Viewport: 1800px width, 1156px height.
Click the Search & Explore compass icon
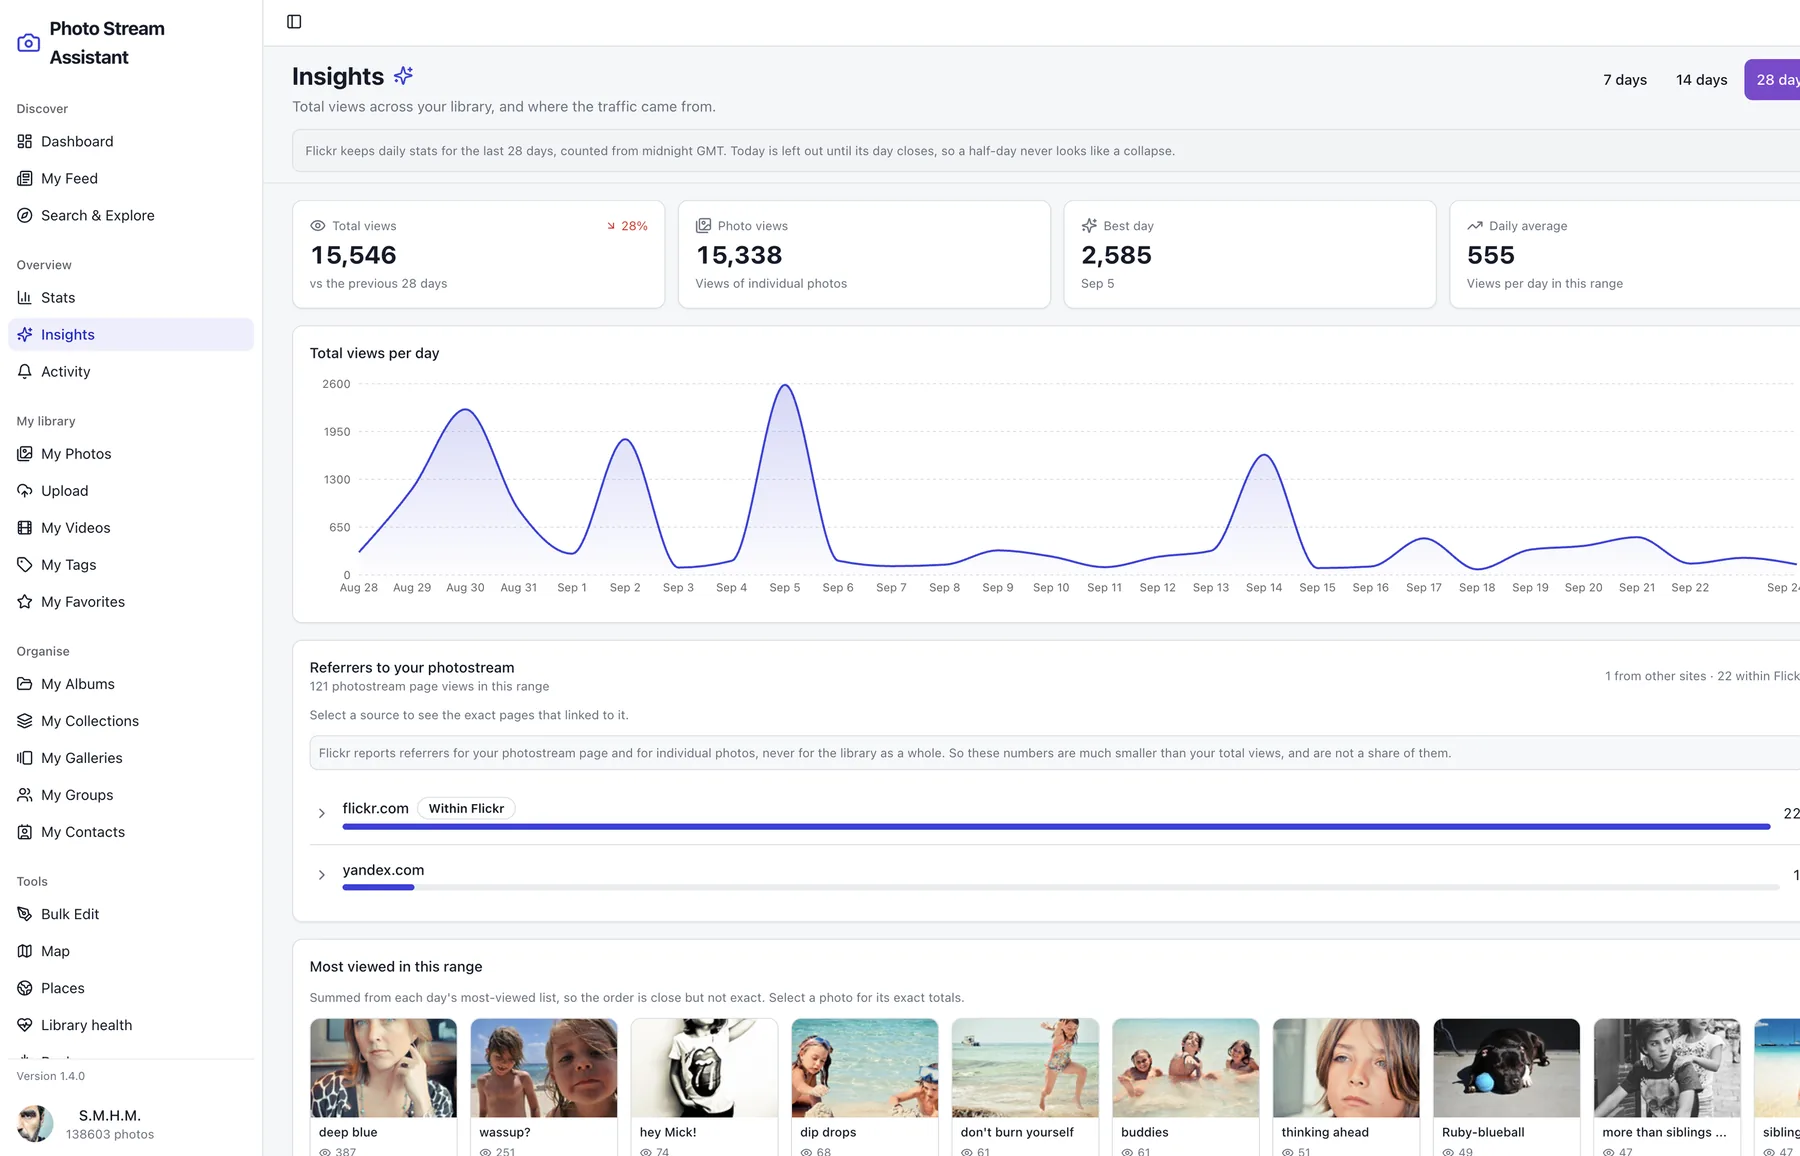(x=25, y=216)
